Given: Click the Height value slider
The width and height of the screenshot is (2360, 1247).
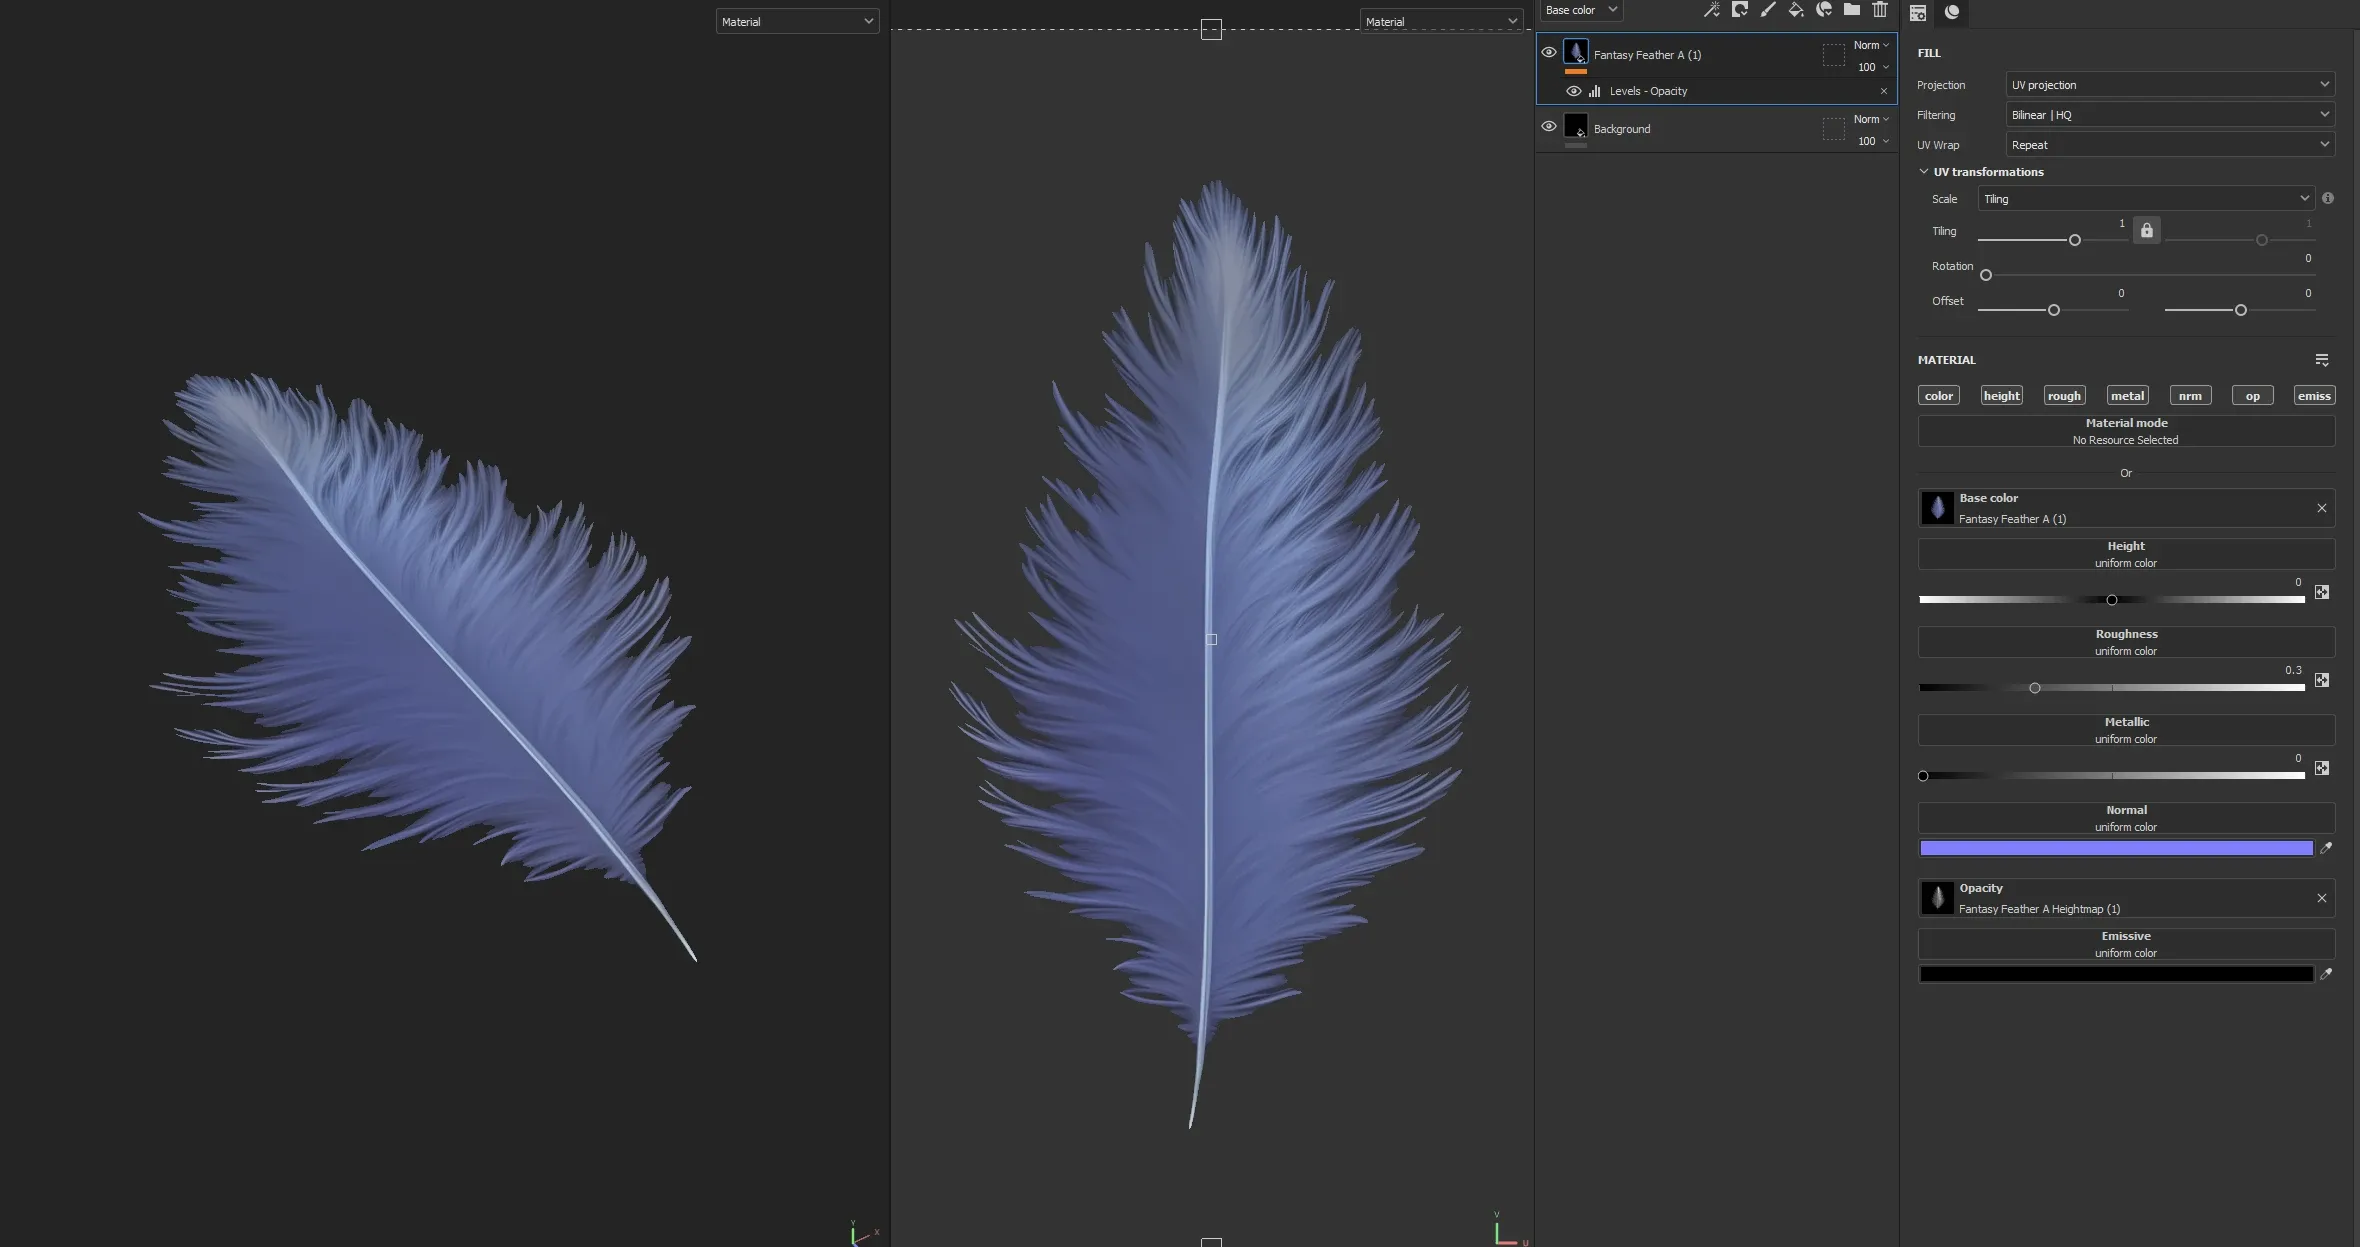Looking at the screenshot, I should 2112,600.
